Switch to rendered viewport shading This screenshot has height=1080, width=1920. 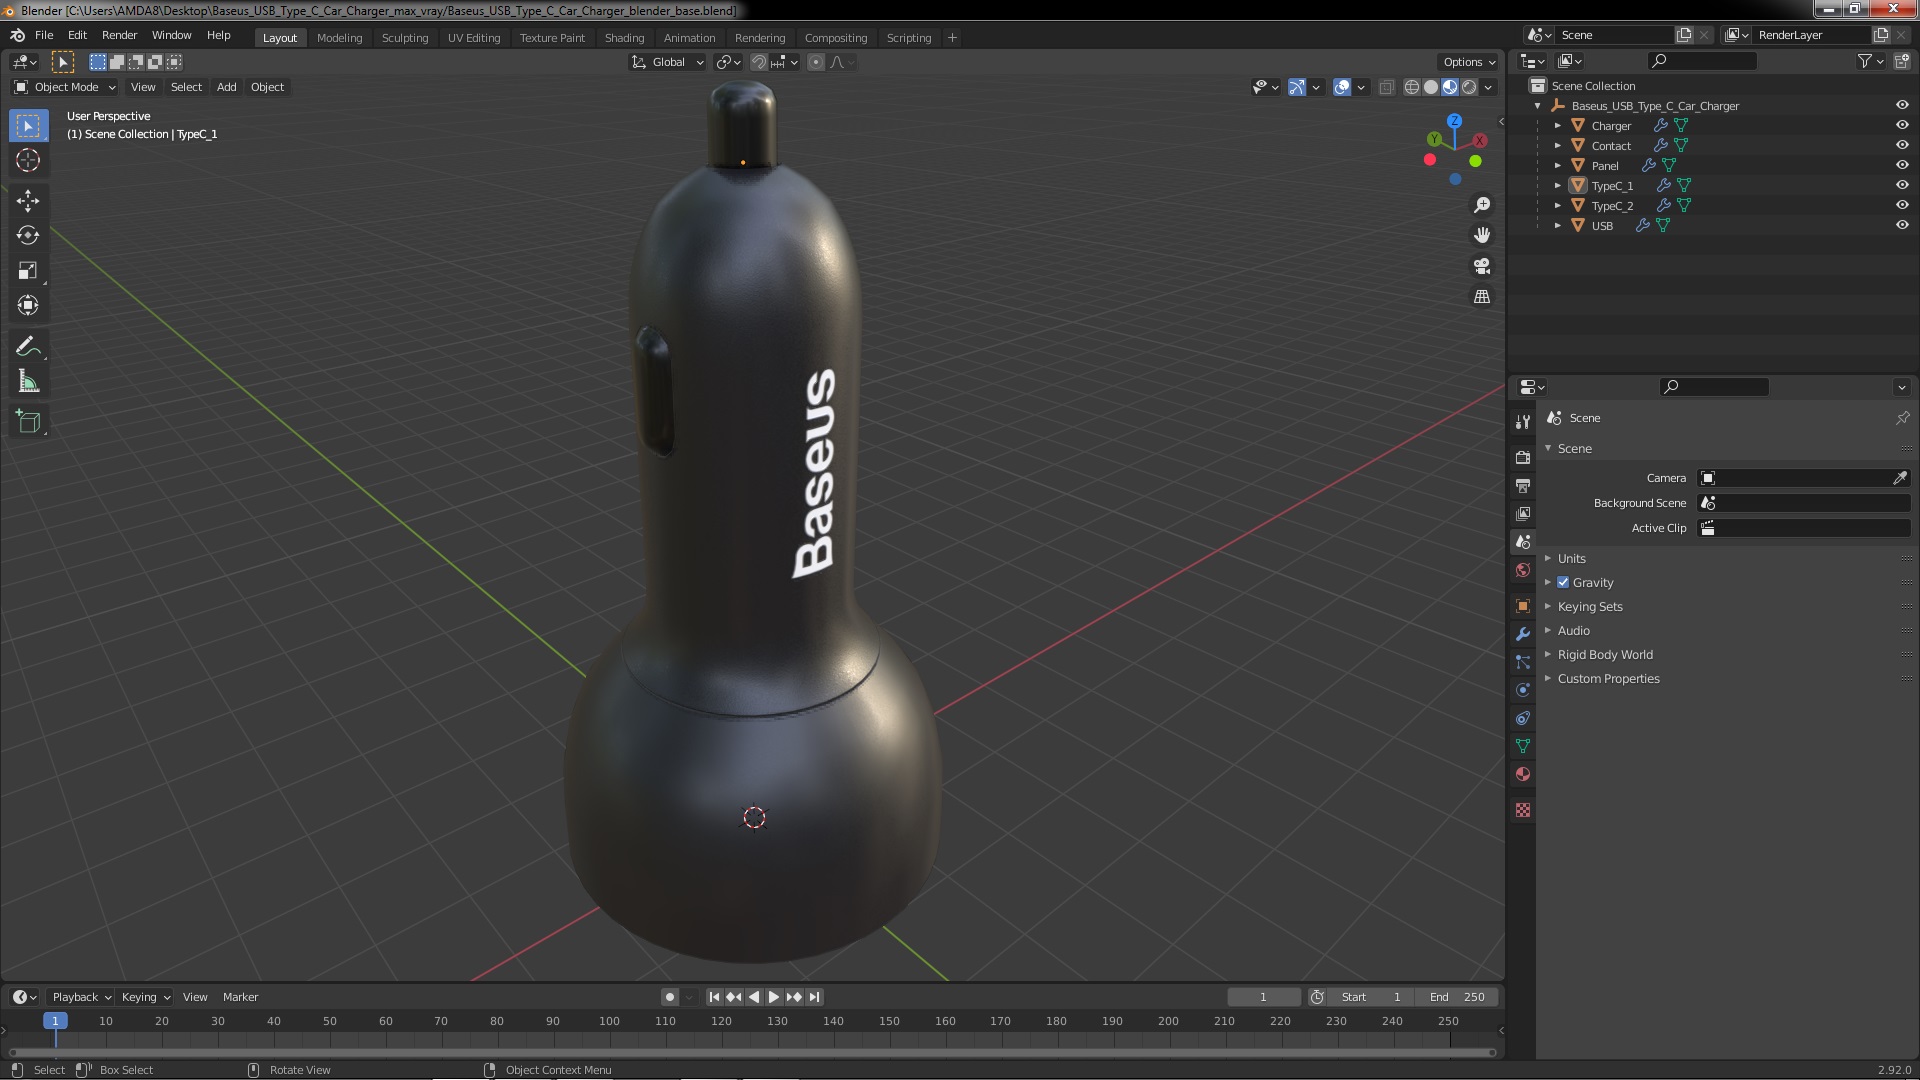1469,87
